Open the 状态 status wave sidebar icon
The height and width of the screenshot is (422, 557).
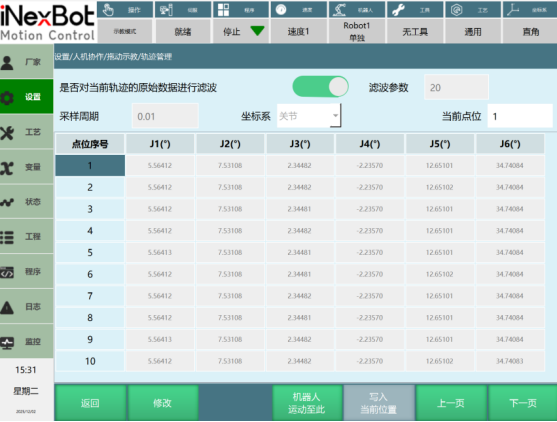[7, 202]
